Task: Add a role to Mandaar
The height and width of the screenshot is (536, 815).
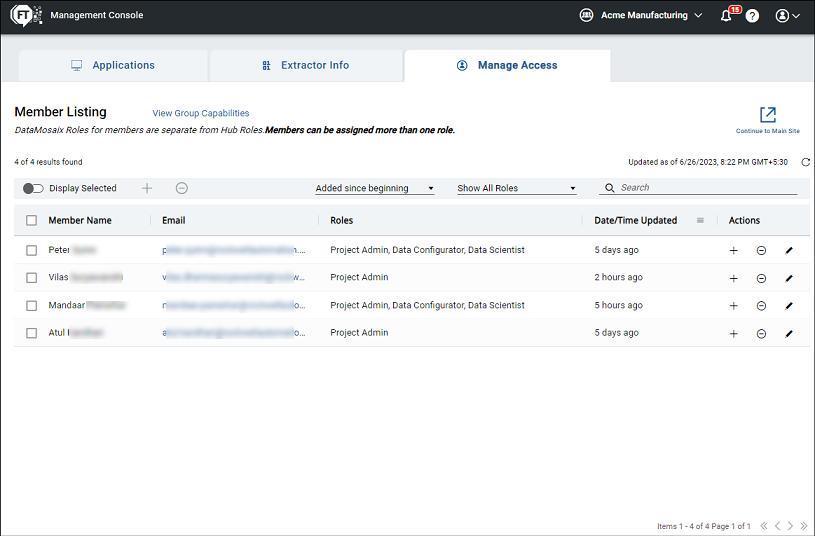Action: click(733, 306)
